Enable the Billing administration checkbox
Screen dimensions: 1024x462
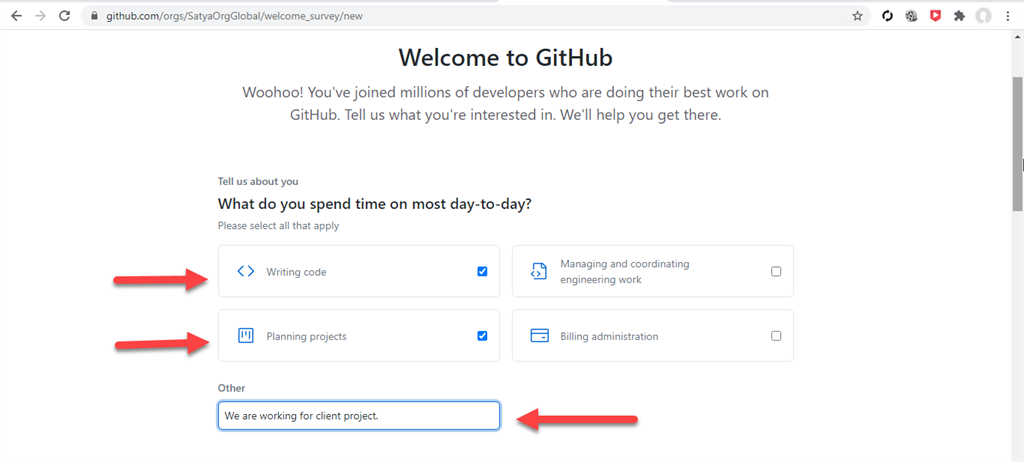776,336
